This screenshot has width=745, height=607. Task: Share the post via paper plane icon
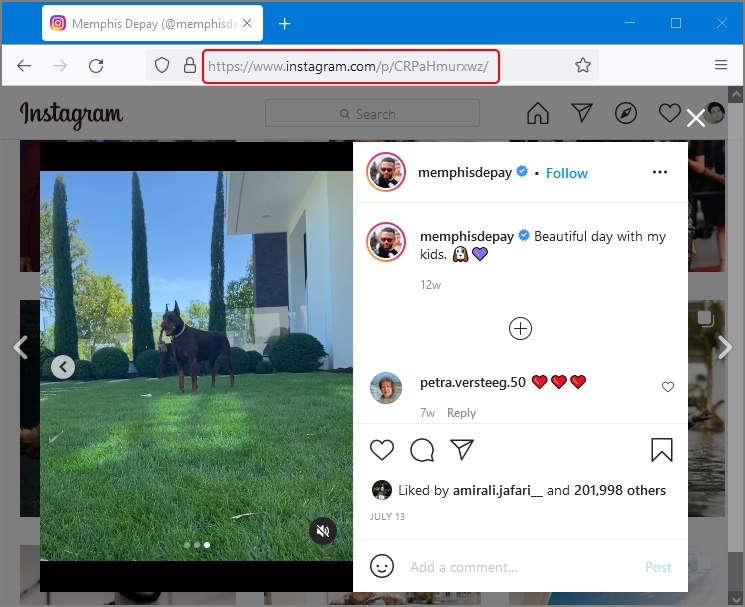pos(462,449)
